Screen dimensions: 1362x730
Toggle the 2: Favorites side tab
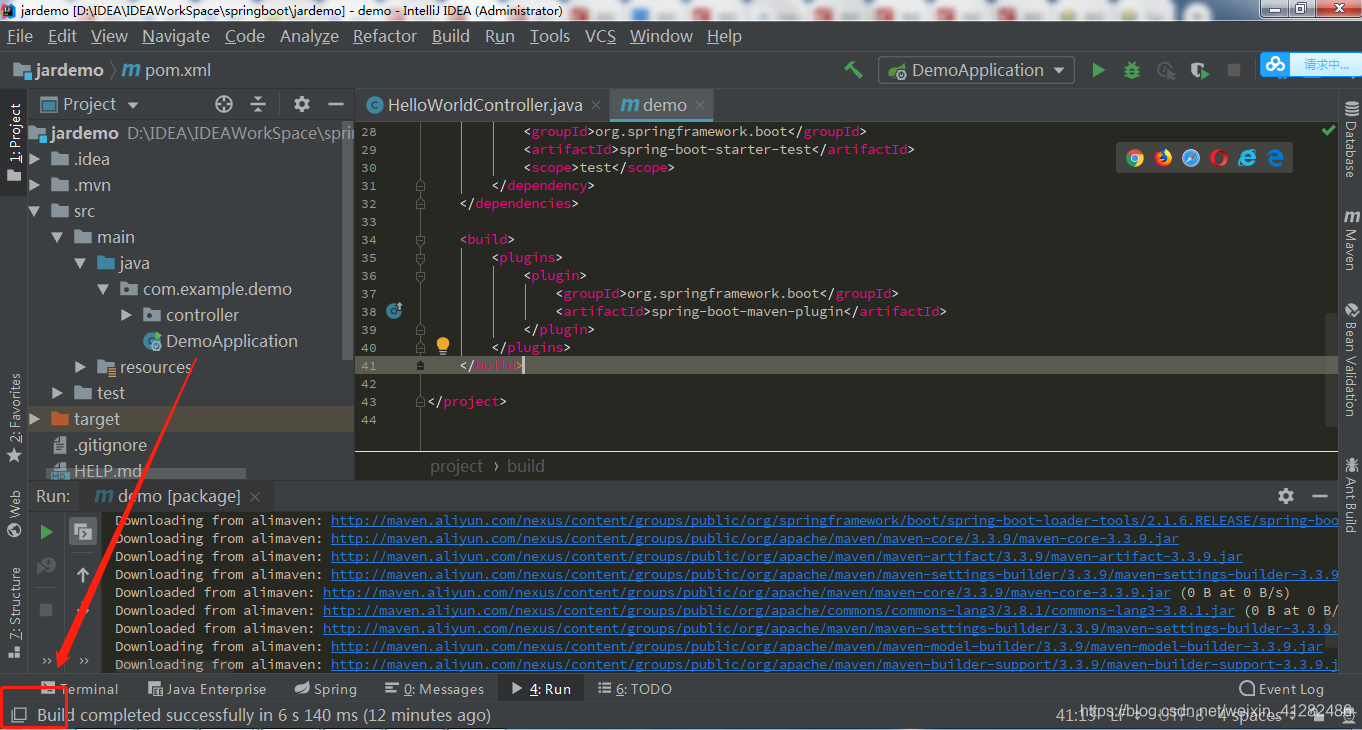[14, 416]
